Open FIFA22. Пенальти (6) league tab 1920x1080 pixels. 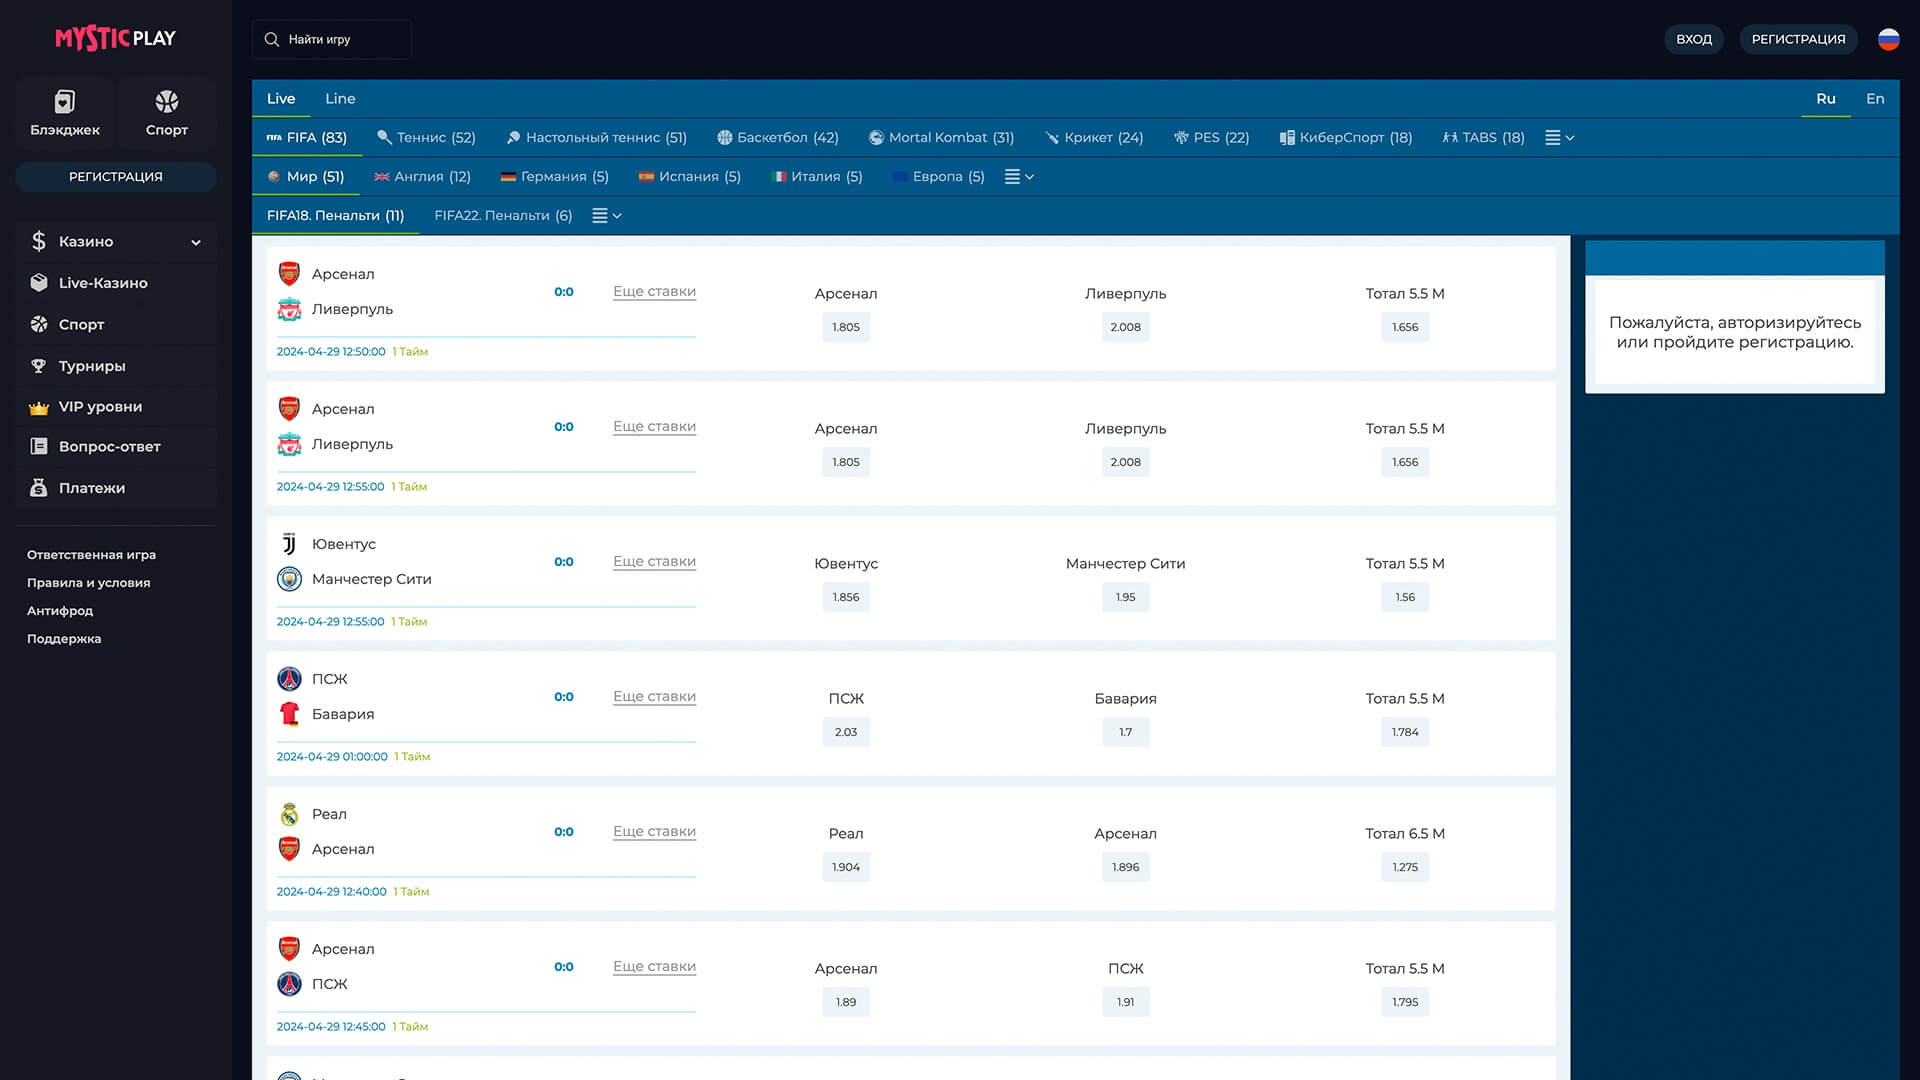[x=503, y=216]
